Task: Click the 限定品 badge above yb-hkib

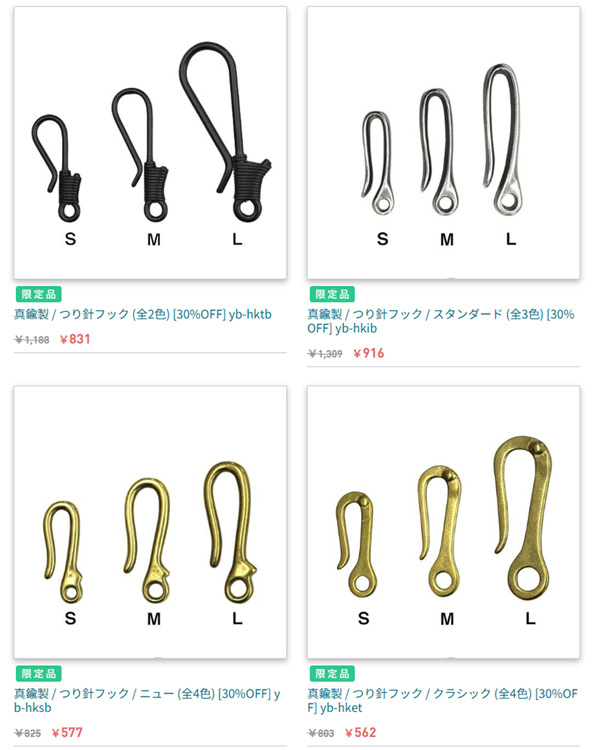Action: coord(332,294)
